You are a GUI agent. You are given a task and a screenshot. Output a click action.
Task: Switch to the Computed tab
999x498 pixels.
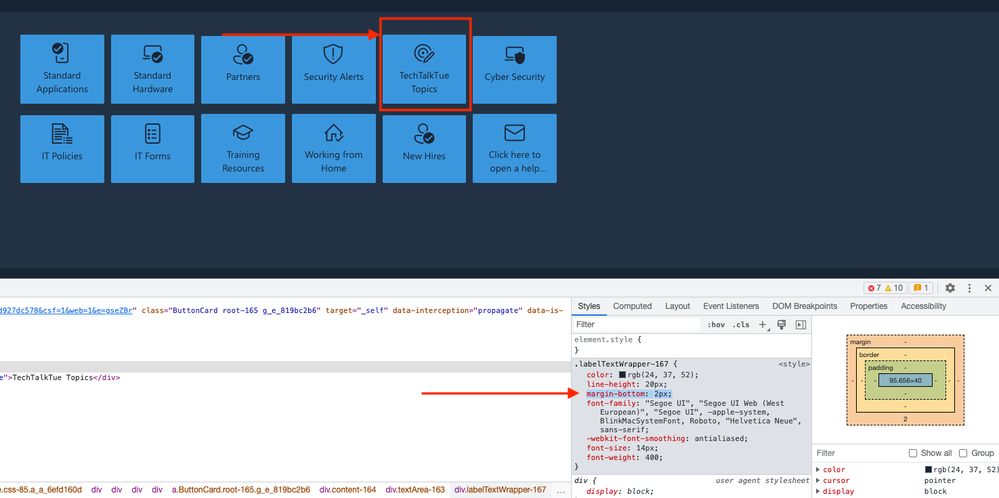tap(632, 306)
